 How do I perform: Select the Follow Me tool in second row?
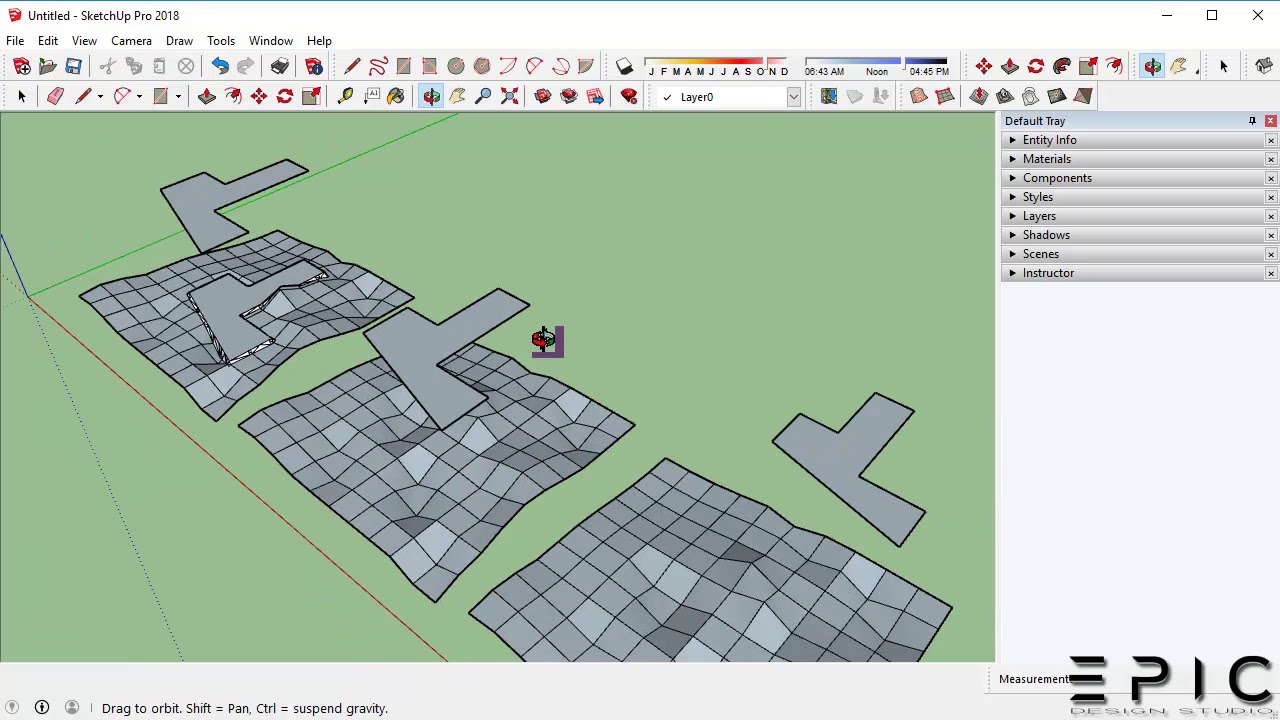[233, 96]
